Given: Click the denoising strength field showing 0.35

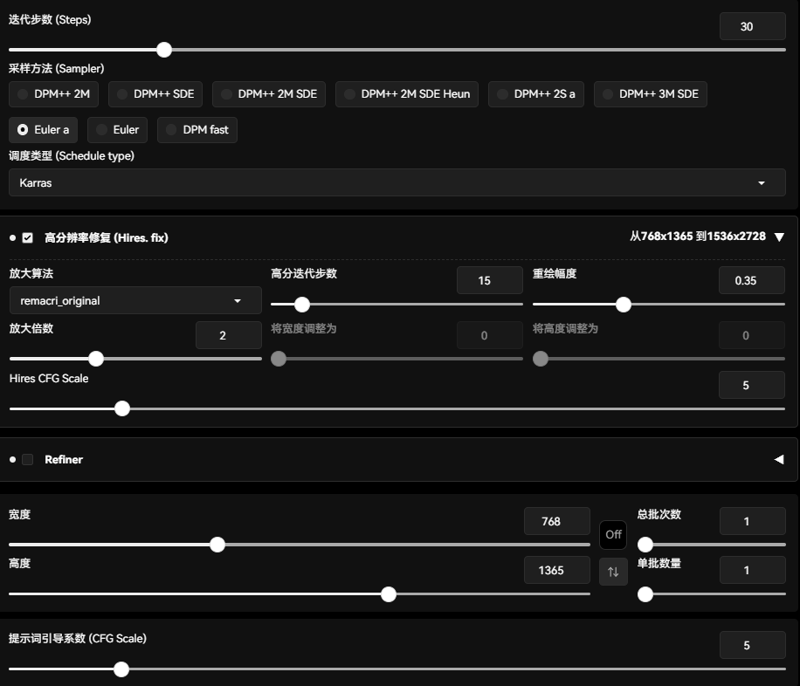Looking at the screenshot, I should tap(751, 281).
